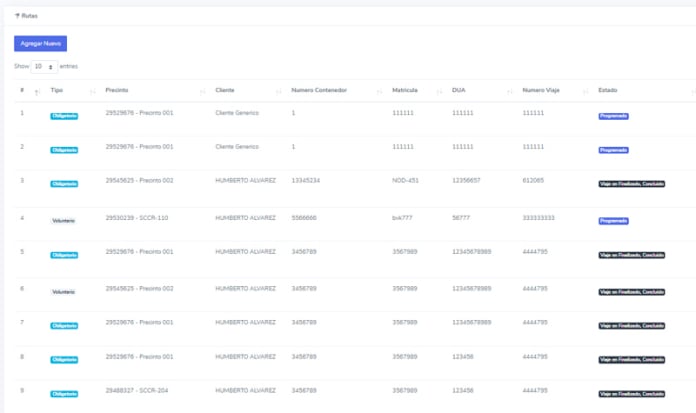This screenshot has width=696, height=413.
Task: Sort table by # column arrows
Action: point(37,92)
